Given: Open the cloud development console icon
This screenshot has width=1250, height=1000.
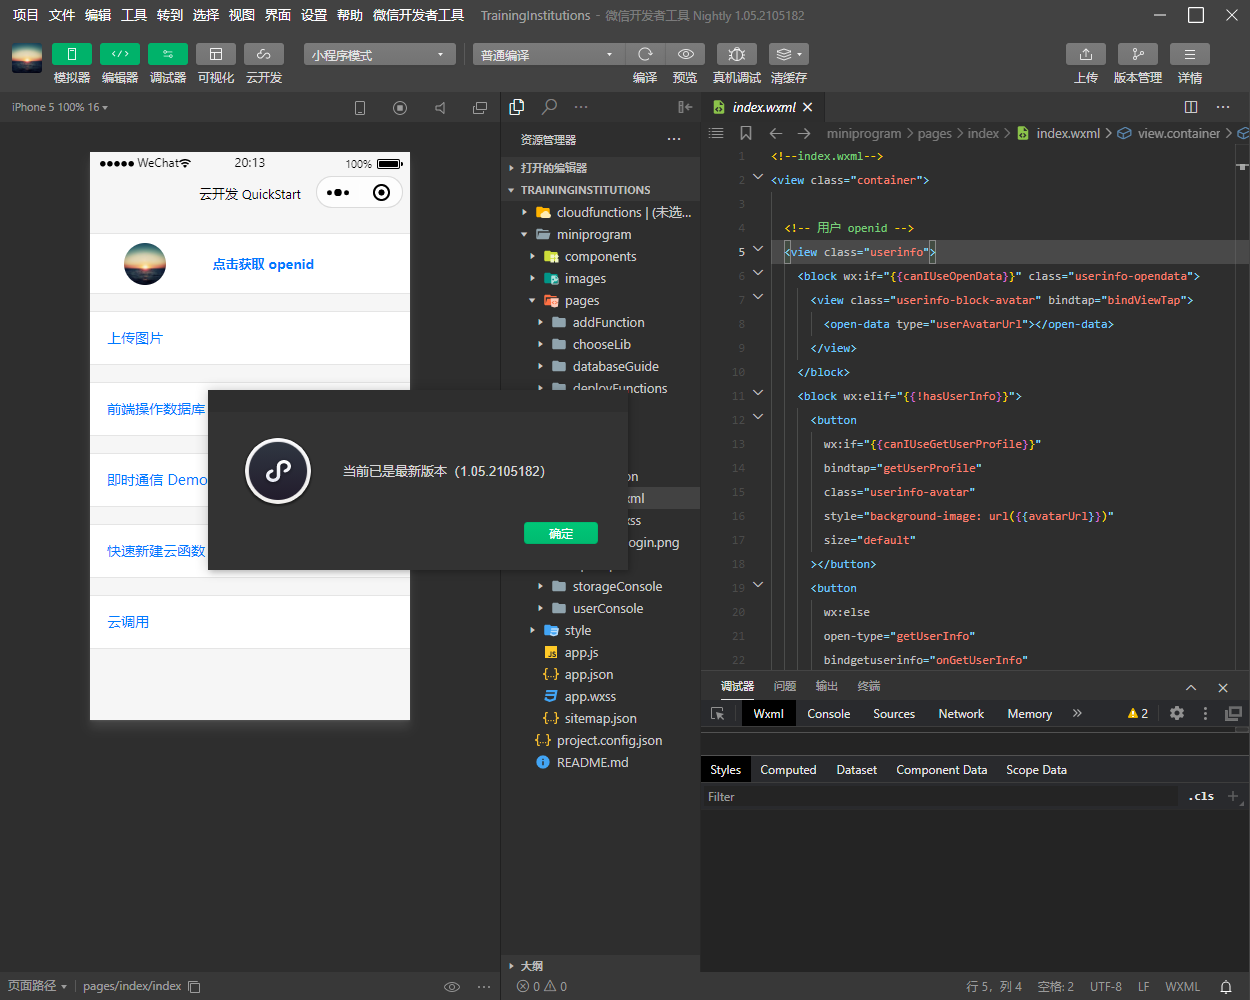Looking at the screenshot, I should [263, 54].
